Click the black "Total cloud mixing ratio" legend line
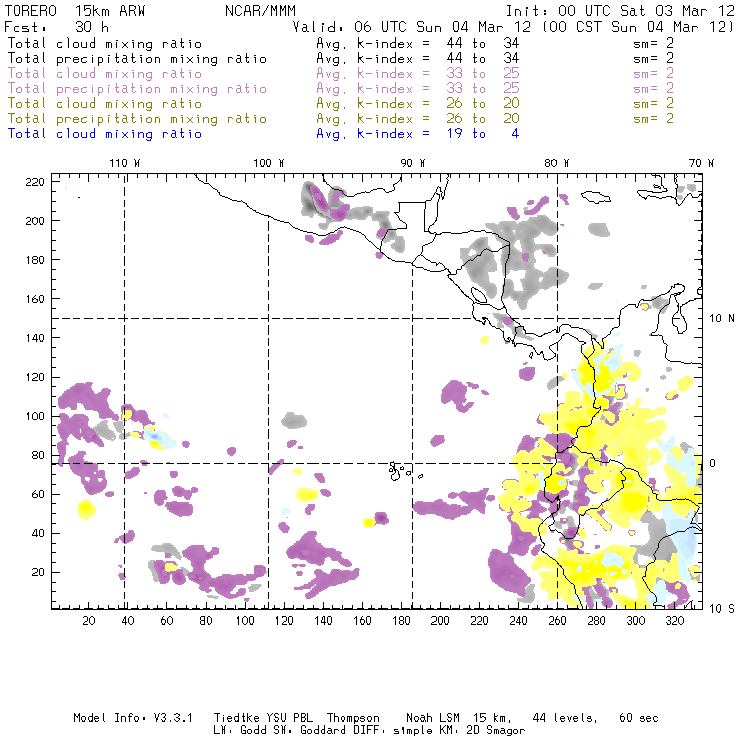Screen dimensions: 740x740 tap(105, 43)
